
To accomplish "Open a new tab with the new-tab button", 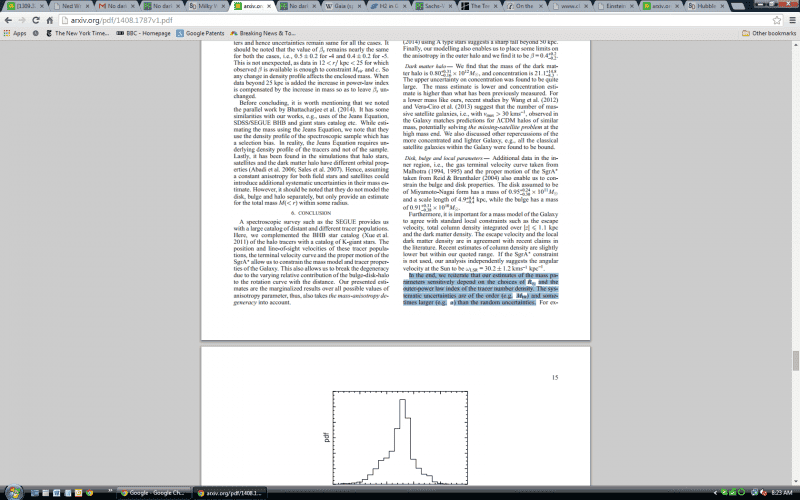I will [x=738, y=6].
